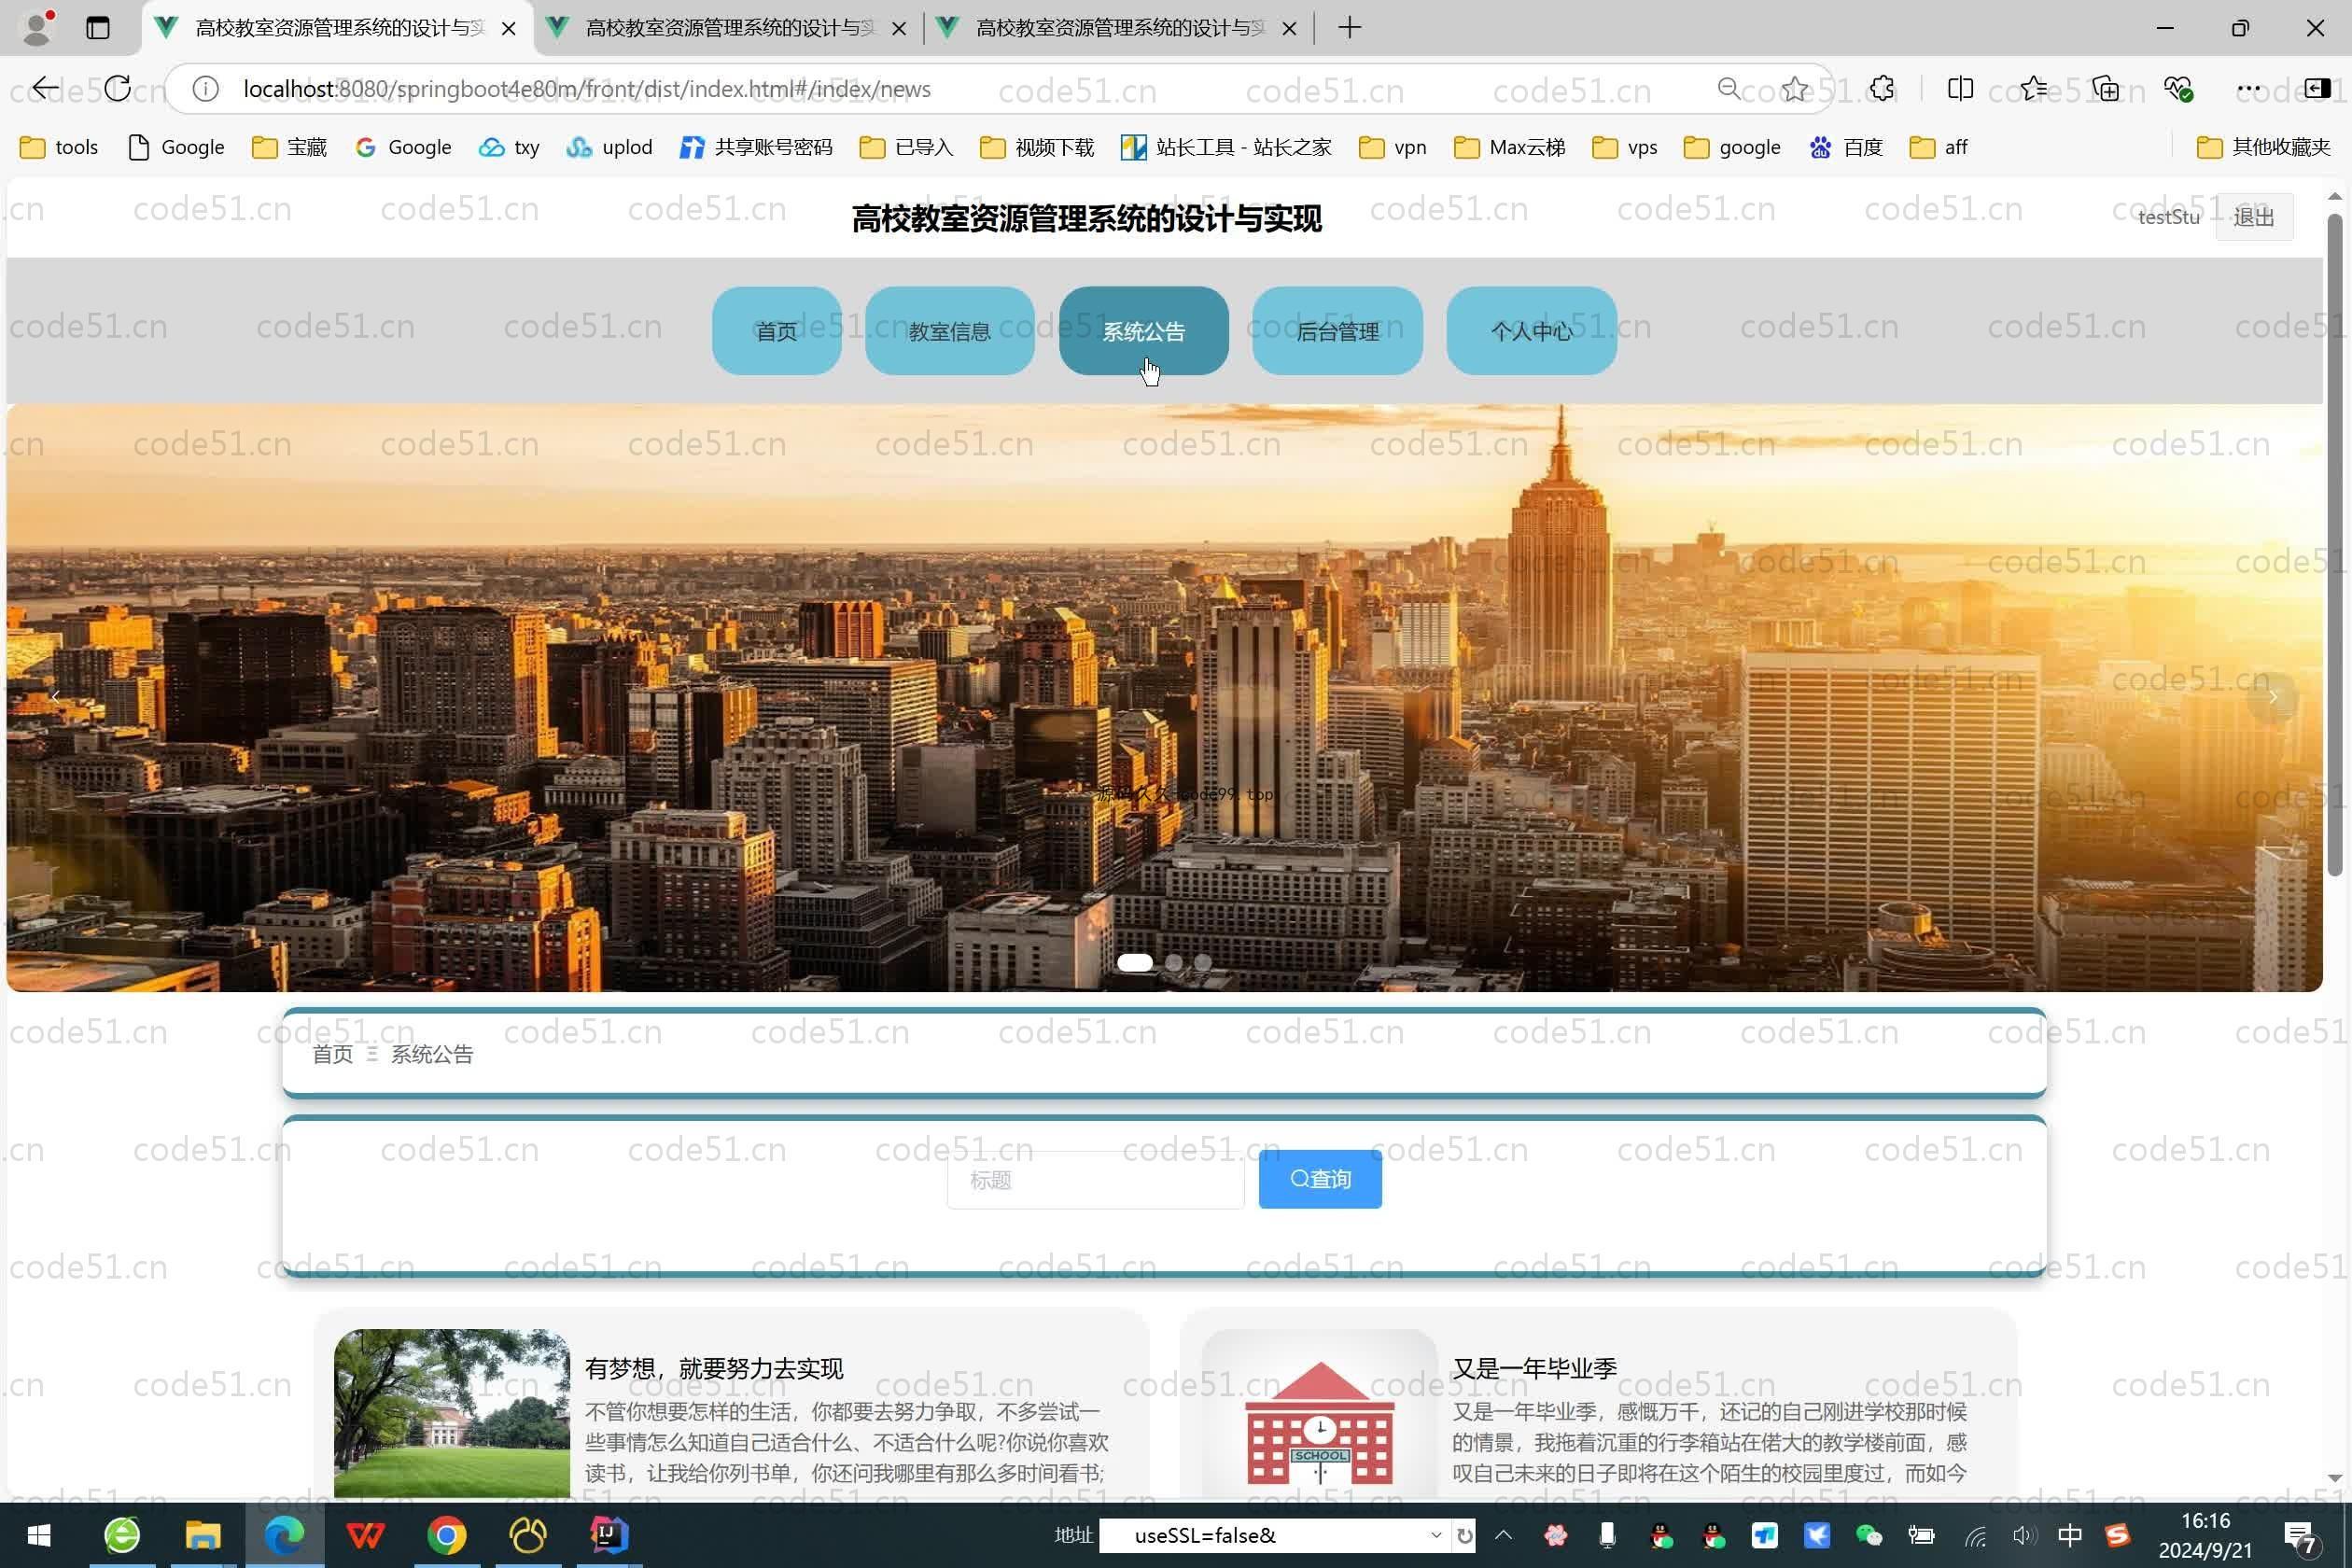Image resolution: width=2352 pixels, height=1568 pixels.
Task: Open the browser extensions puzzle icon
Action: [1882, 89]
